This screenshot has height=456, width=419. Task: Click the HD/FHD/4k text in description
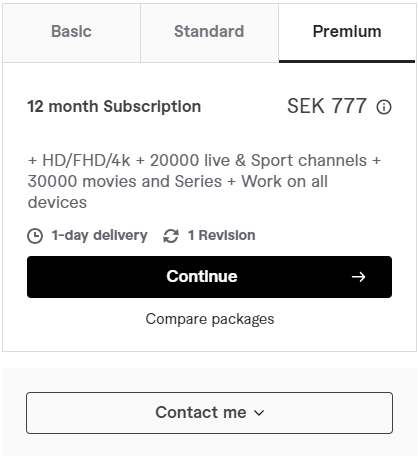[86, 160]
